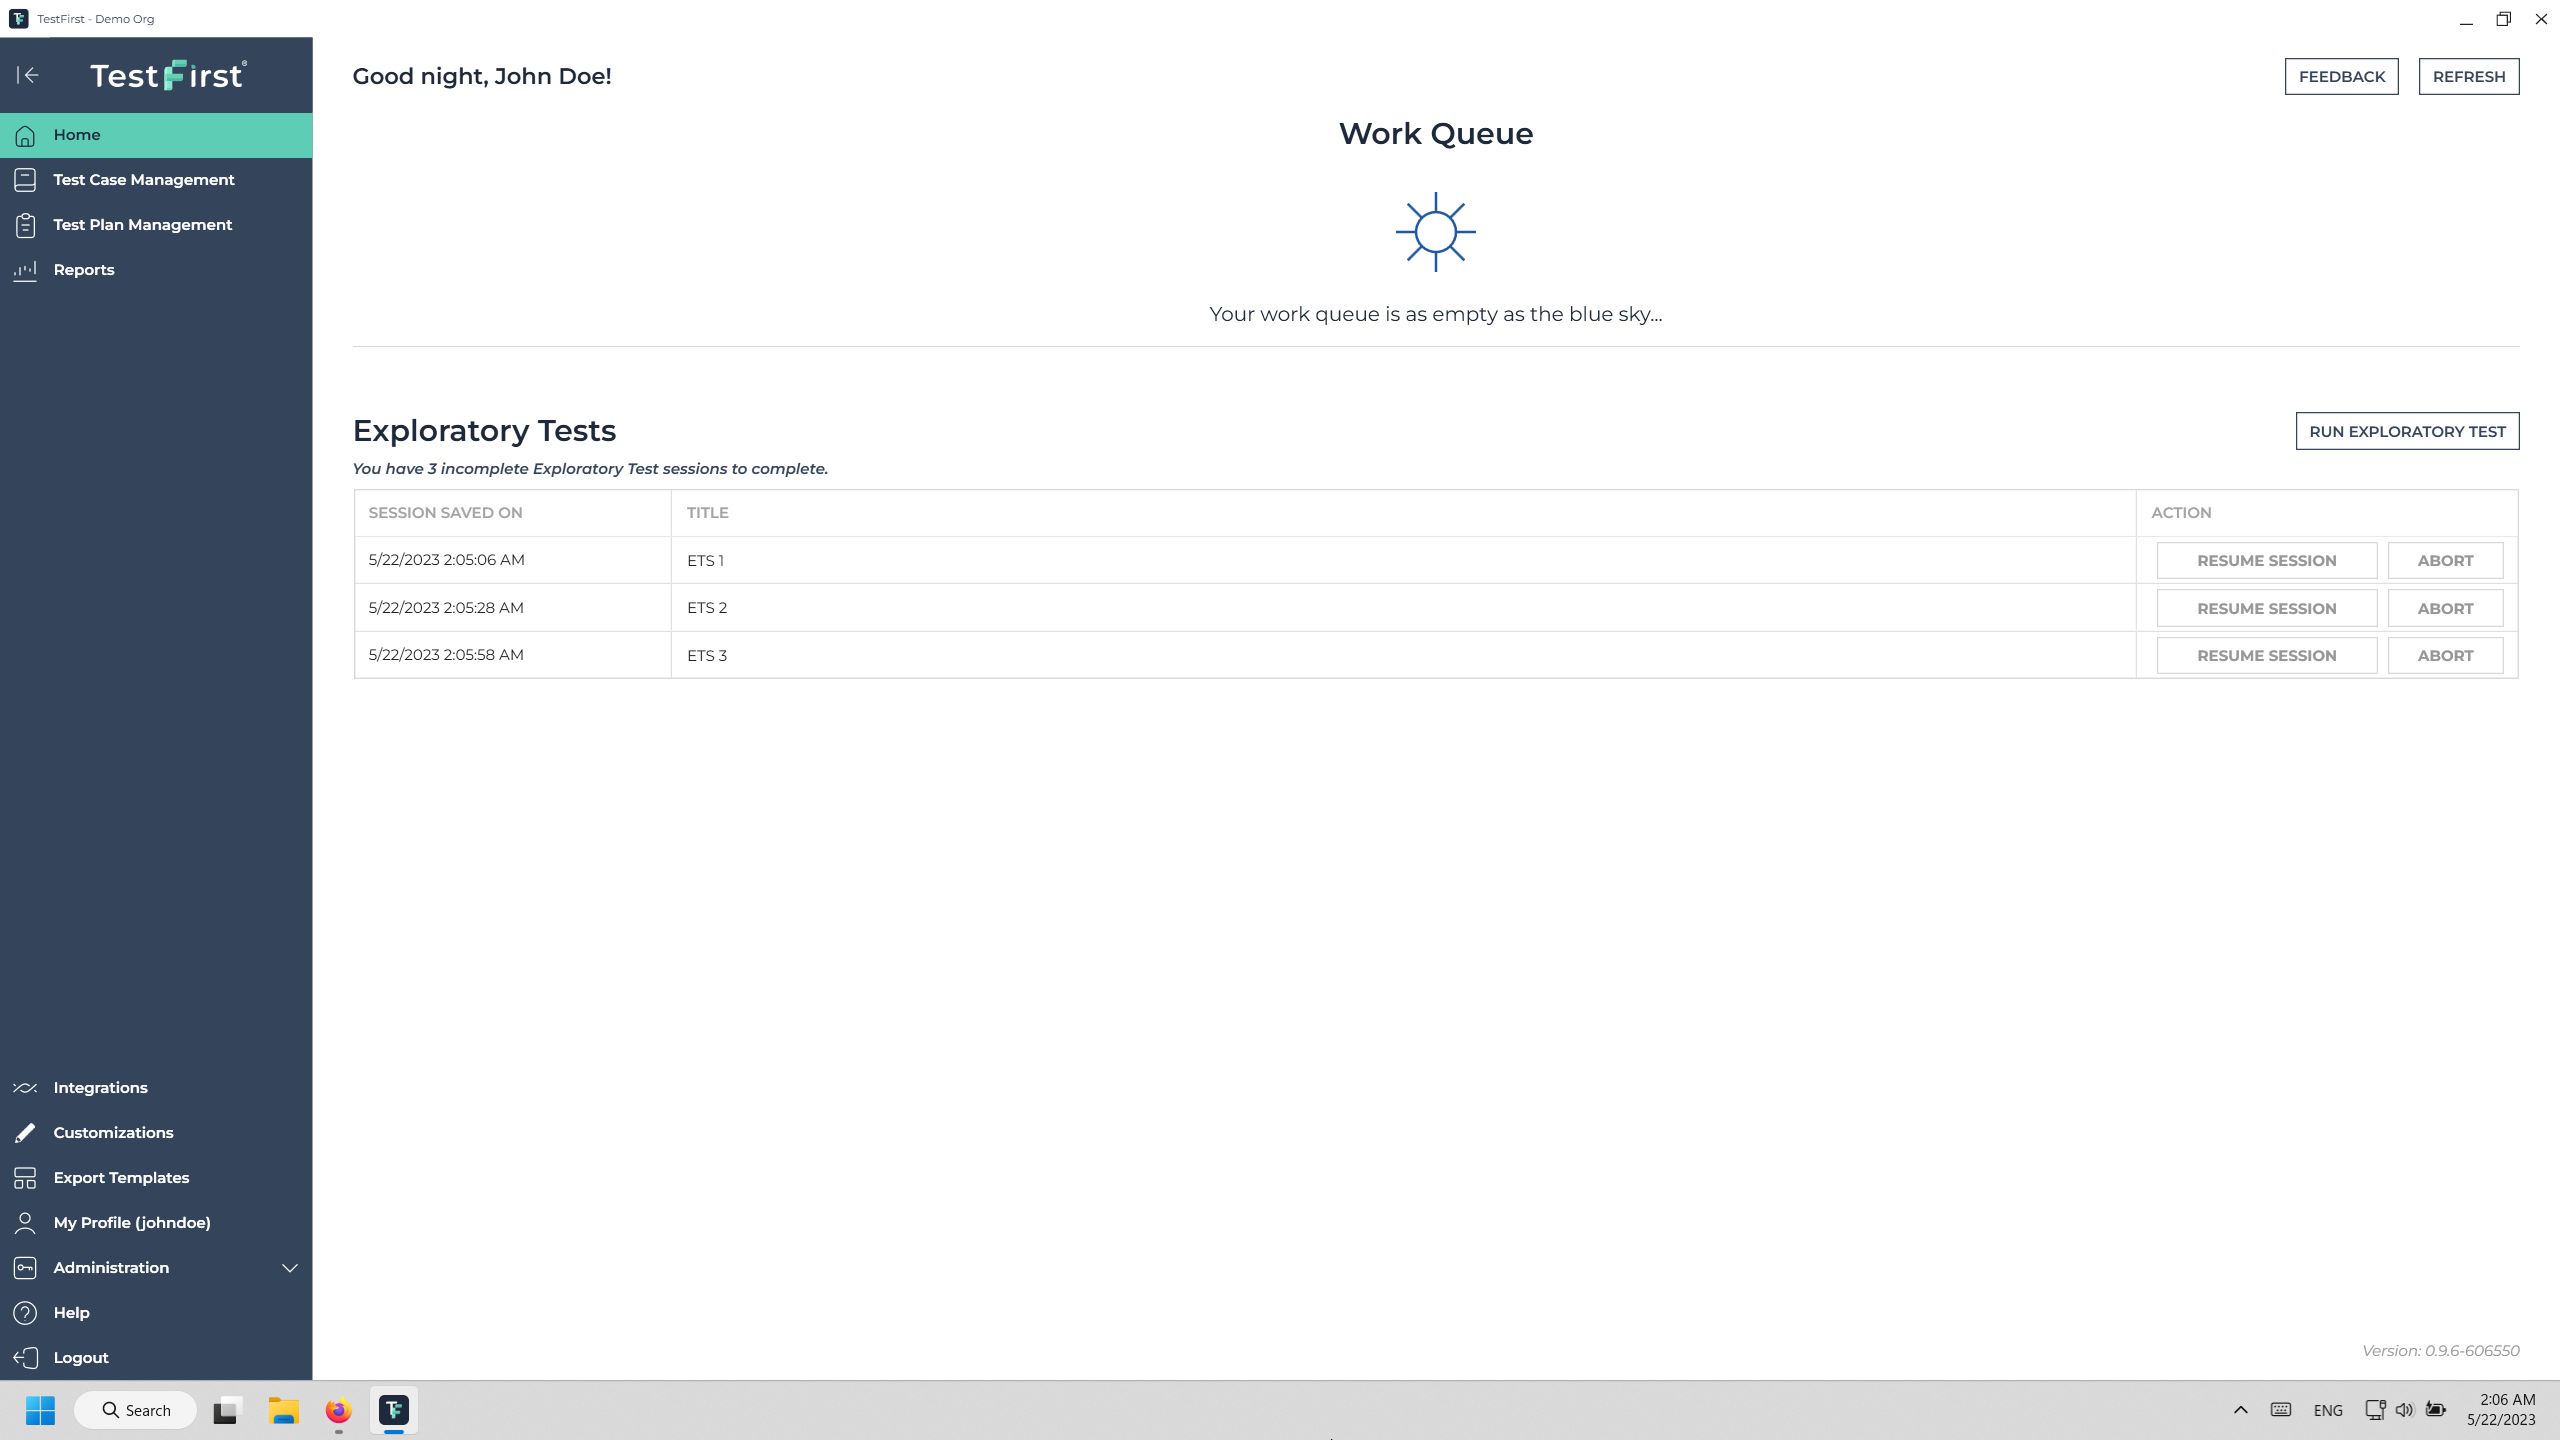The image size is (2560, 1440).
Task: Expand the Administration menu
Action: (111, 1267)
